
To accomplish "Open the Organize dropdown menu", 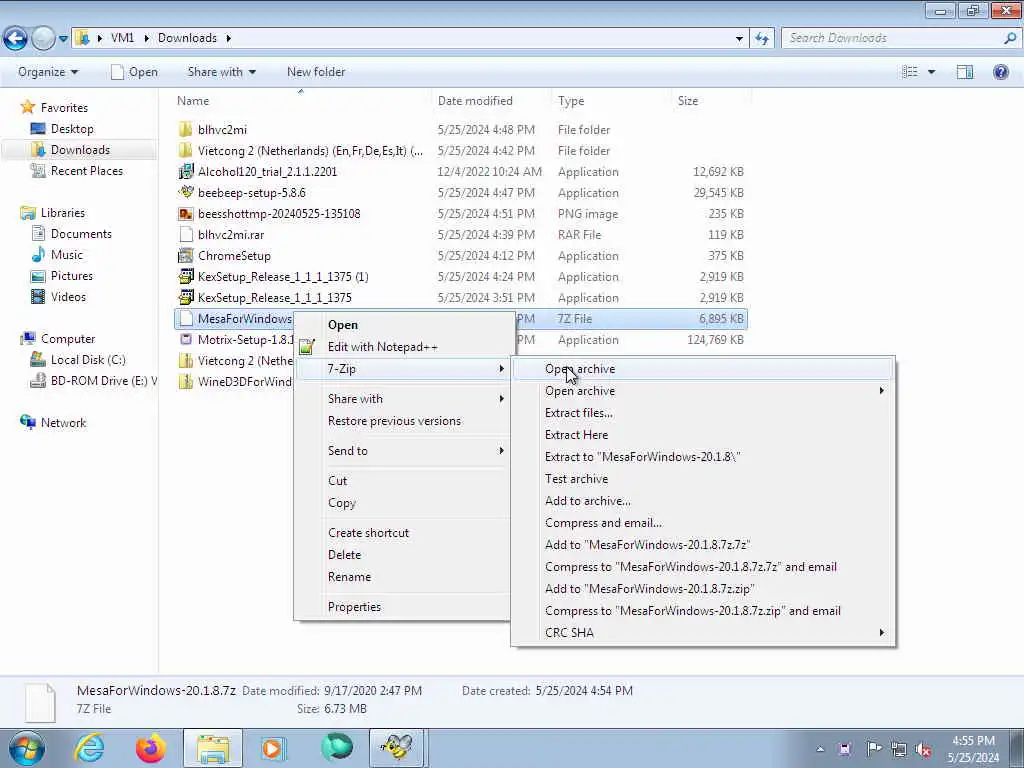I will pos(48,72).
